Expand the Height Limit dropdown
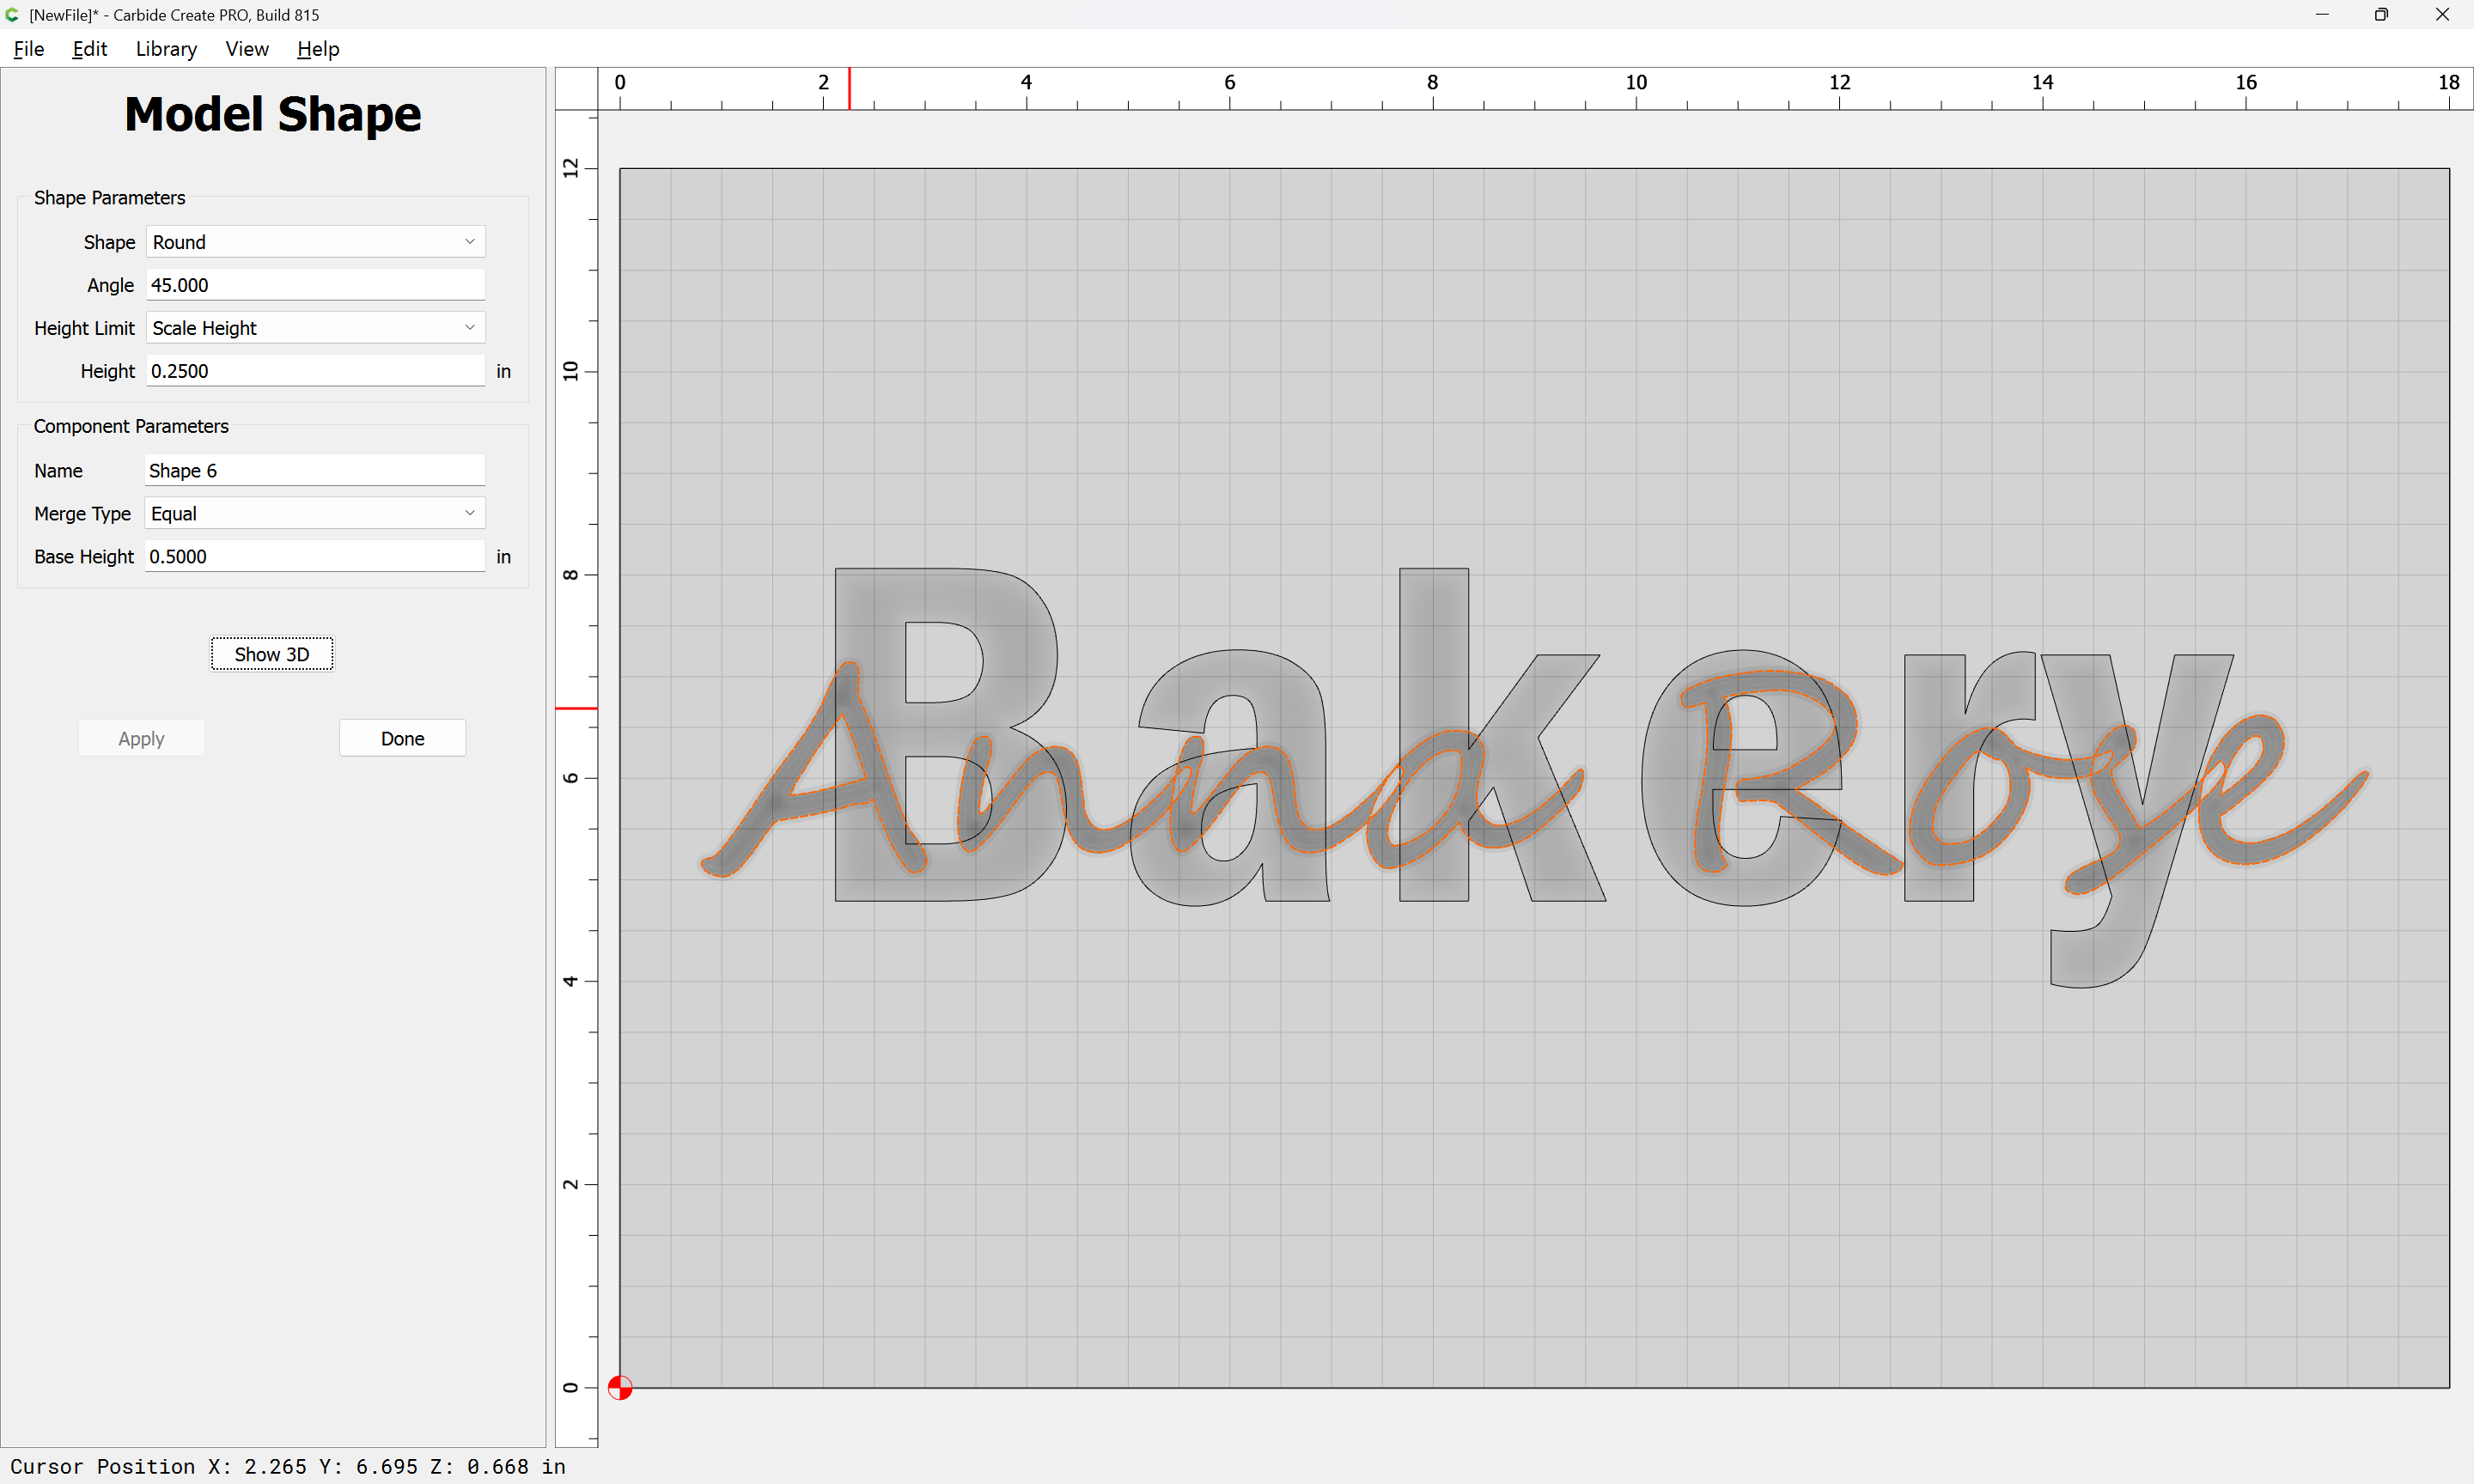This screenshot has width=2474, height=1484. 316,328
